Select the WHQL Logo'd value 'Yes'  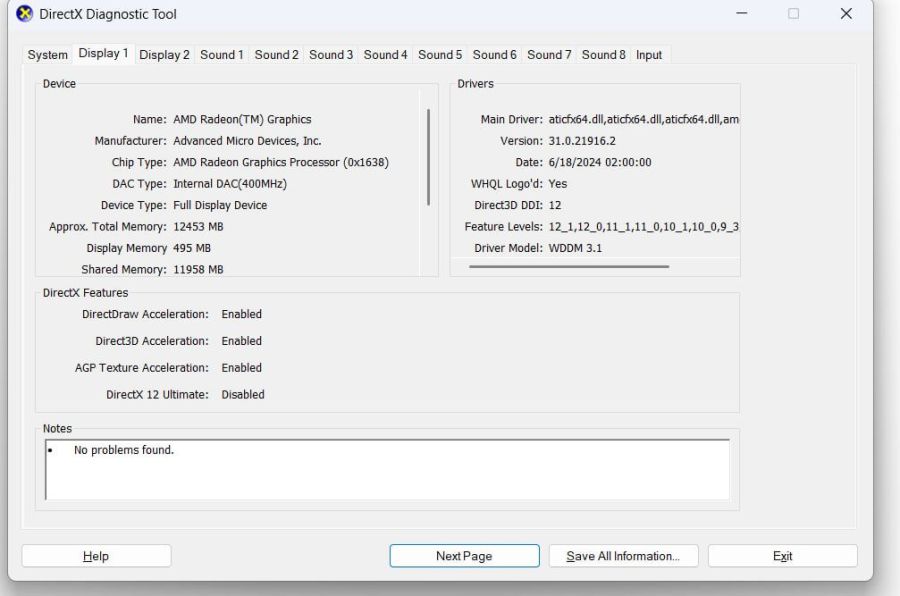[558, 184]
